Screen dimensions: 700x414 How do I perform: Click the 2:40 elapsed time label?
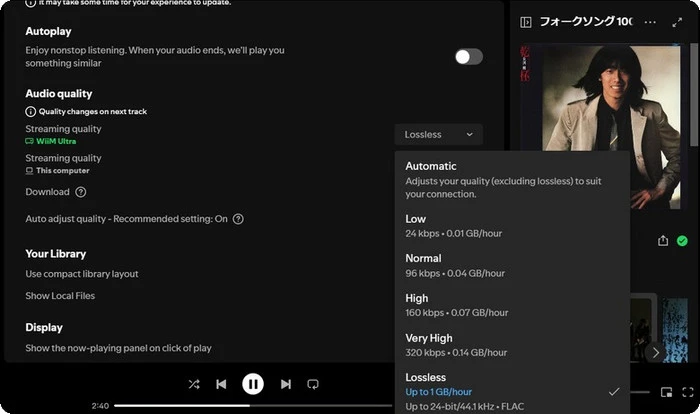(x=100, y=406)
